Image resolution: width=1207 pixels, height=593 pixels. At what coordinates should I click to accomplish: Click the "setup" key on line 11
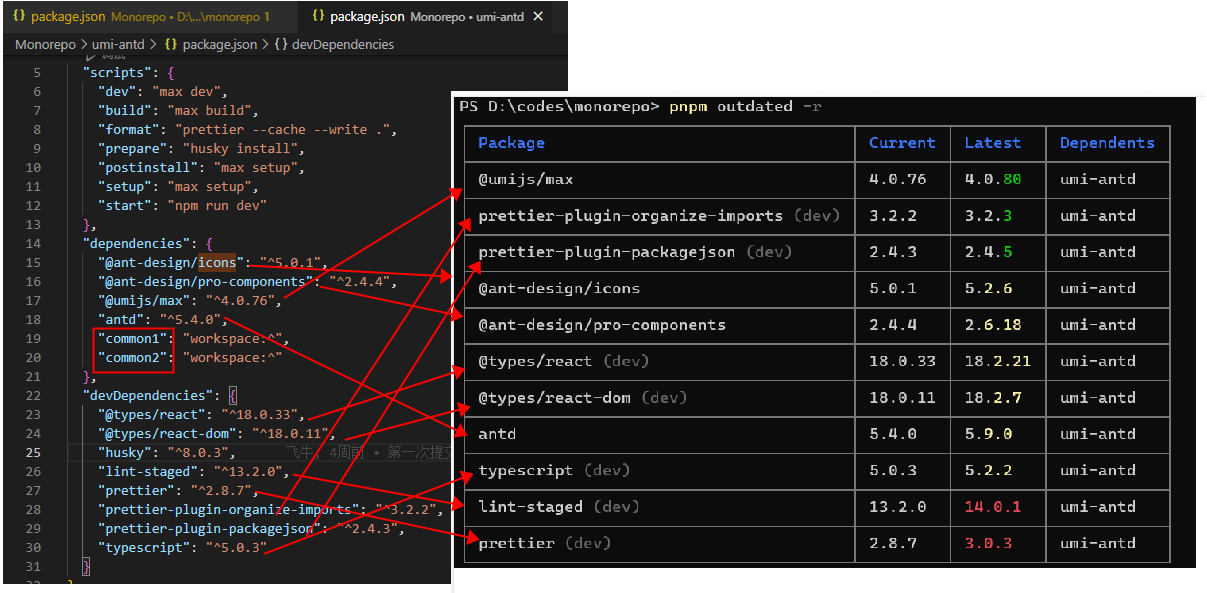[124, 186]
